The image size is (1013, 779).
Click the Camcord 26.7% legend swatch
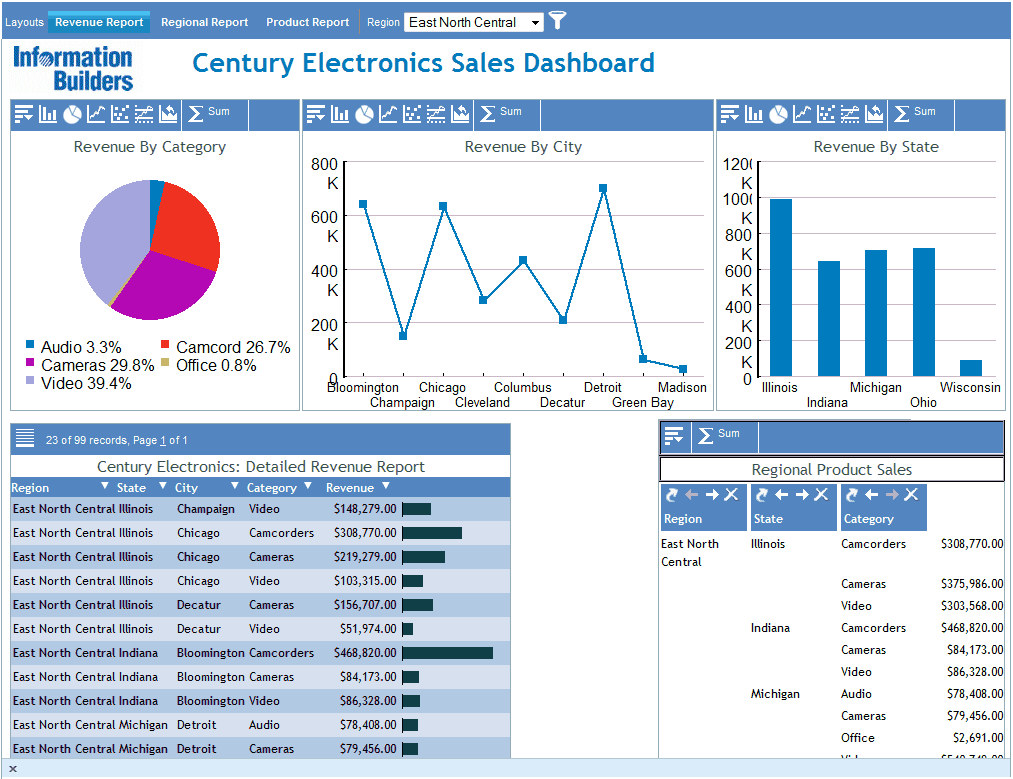[165, 344]
